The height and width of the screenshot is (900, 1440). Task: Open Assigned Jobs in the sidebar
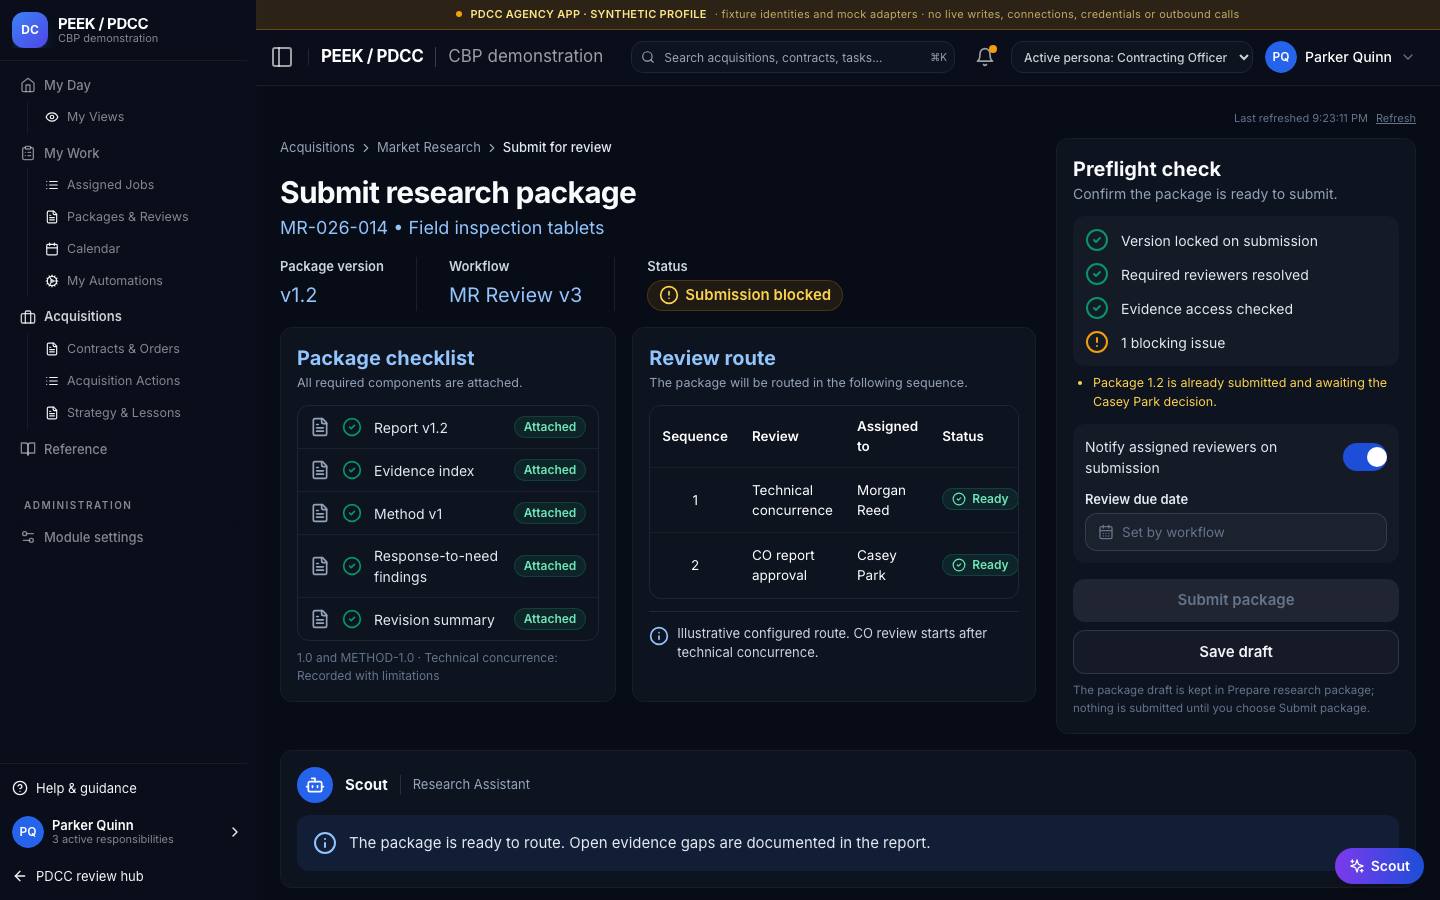[x=110, y=185]
